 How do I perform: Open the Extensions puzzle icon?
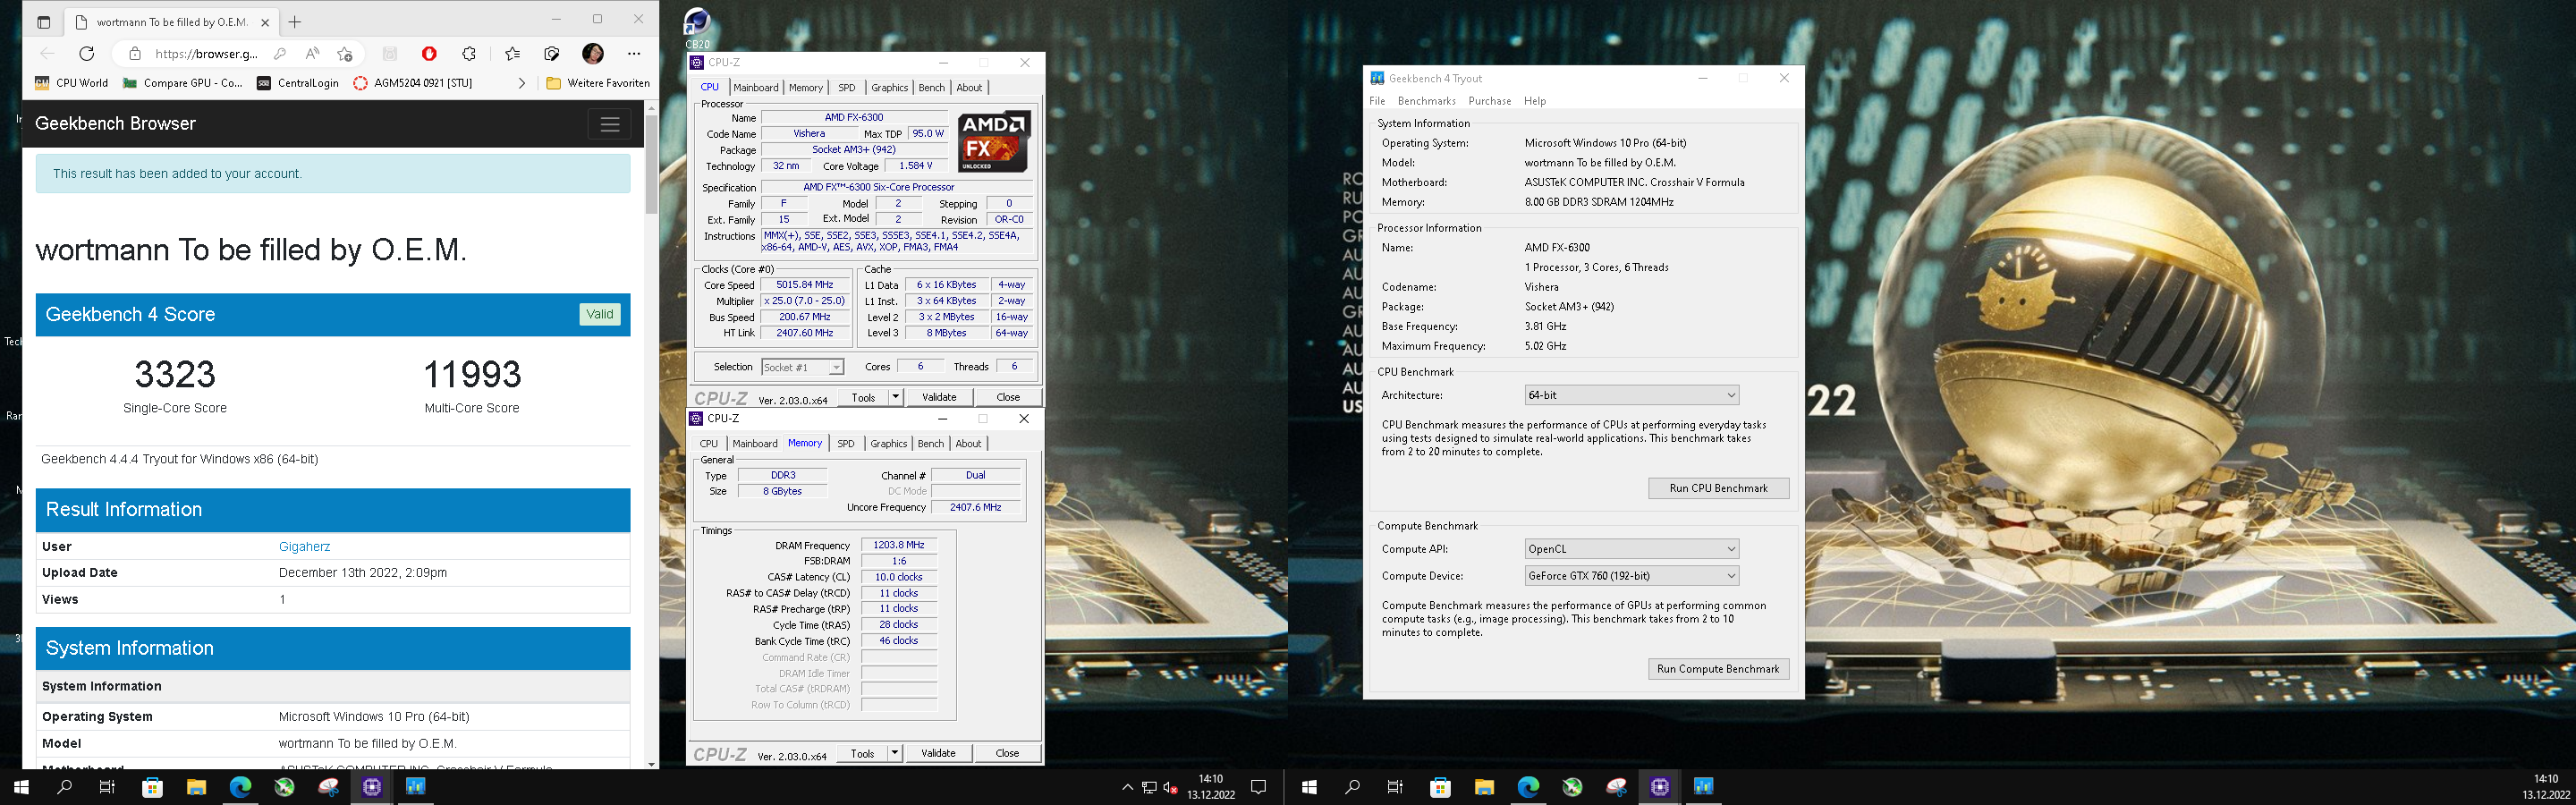tap(469, 54)
